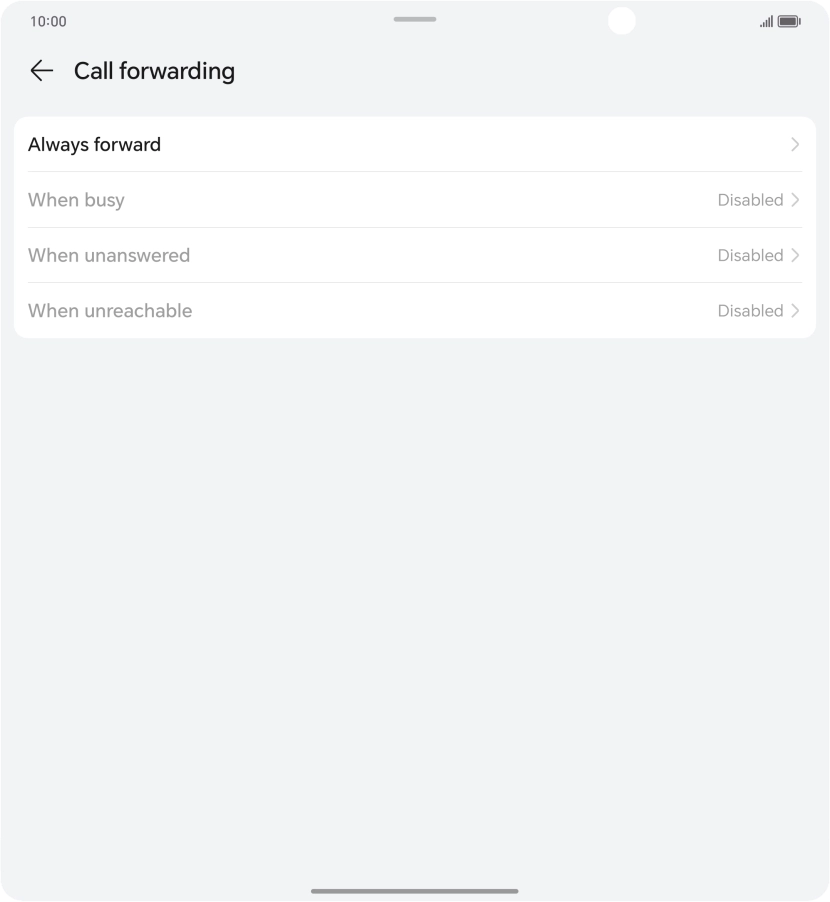Screen dimensions: 830x902
Task: Select the Call forwarding title
Action: [x=154, y=70]
